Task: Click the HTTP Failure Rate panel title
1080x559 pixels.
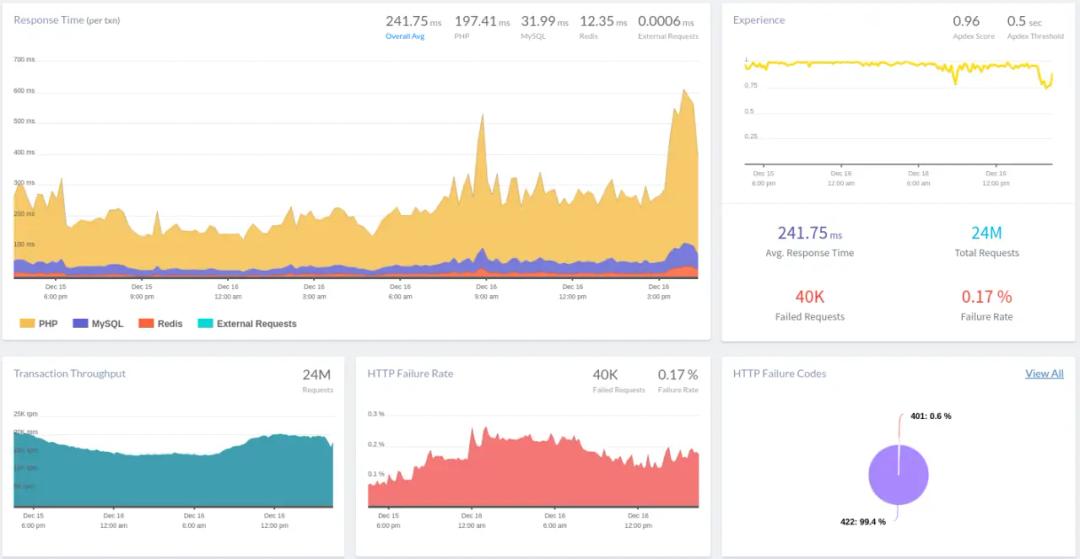Action: 410,374
